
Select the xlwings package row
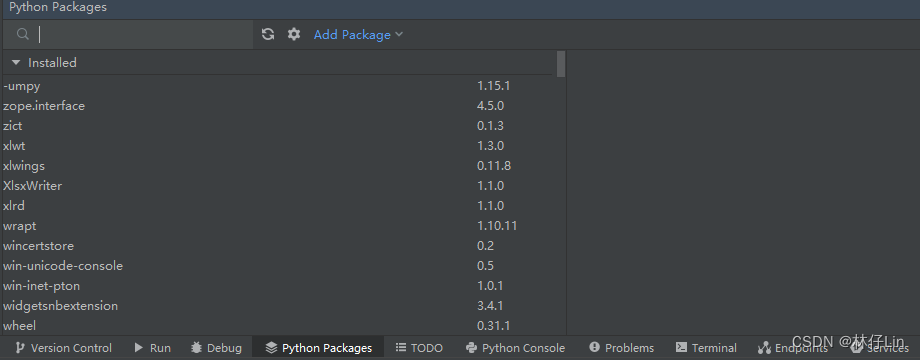coord(278,165)
